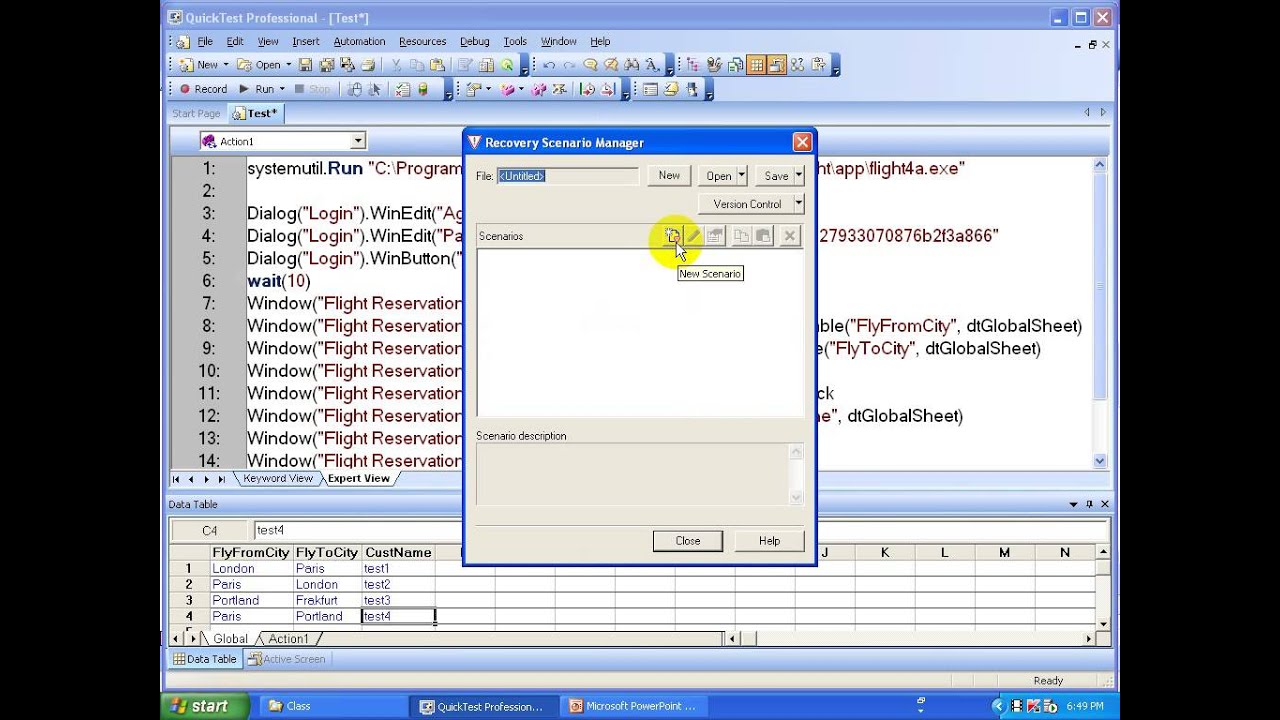Click the Copy icon in the main toolbar
1280x720 pixels.
tap(416, 65)
